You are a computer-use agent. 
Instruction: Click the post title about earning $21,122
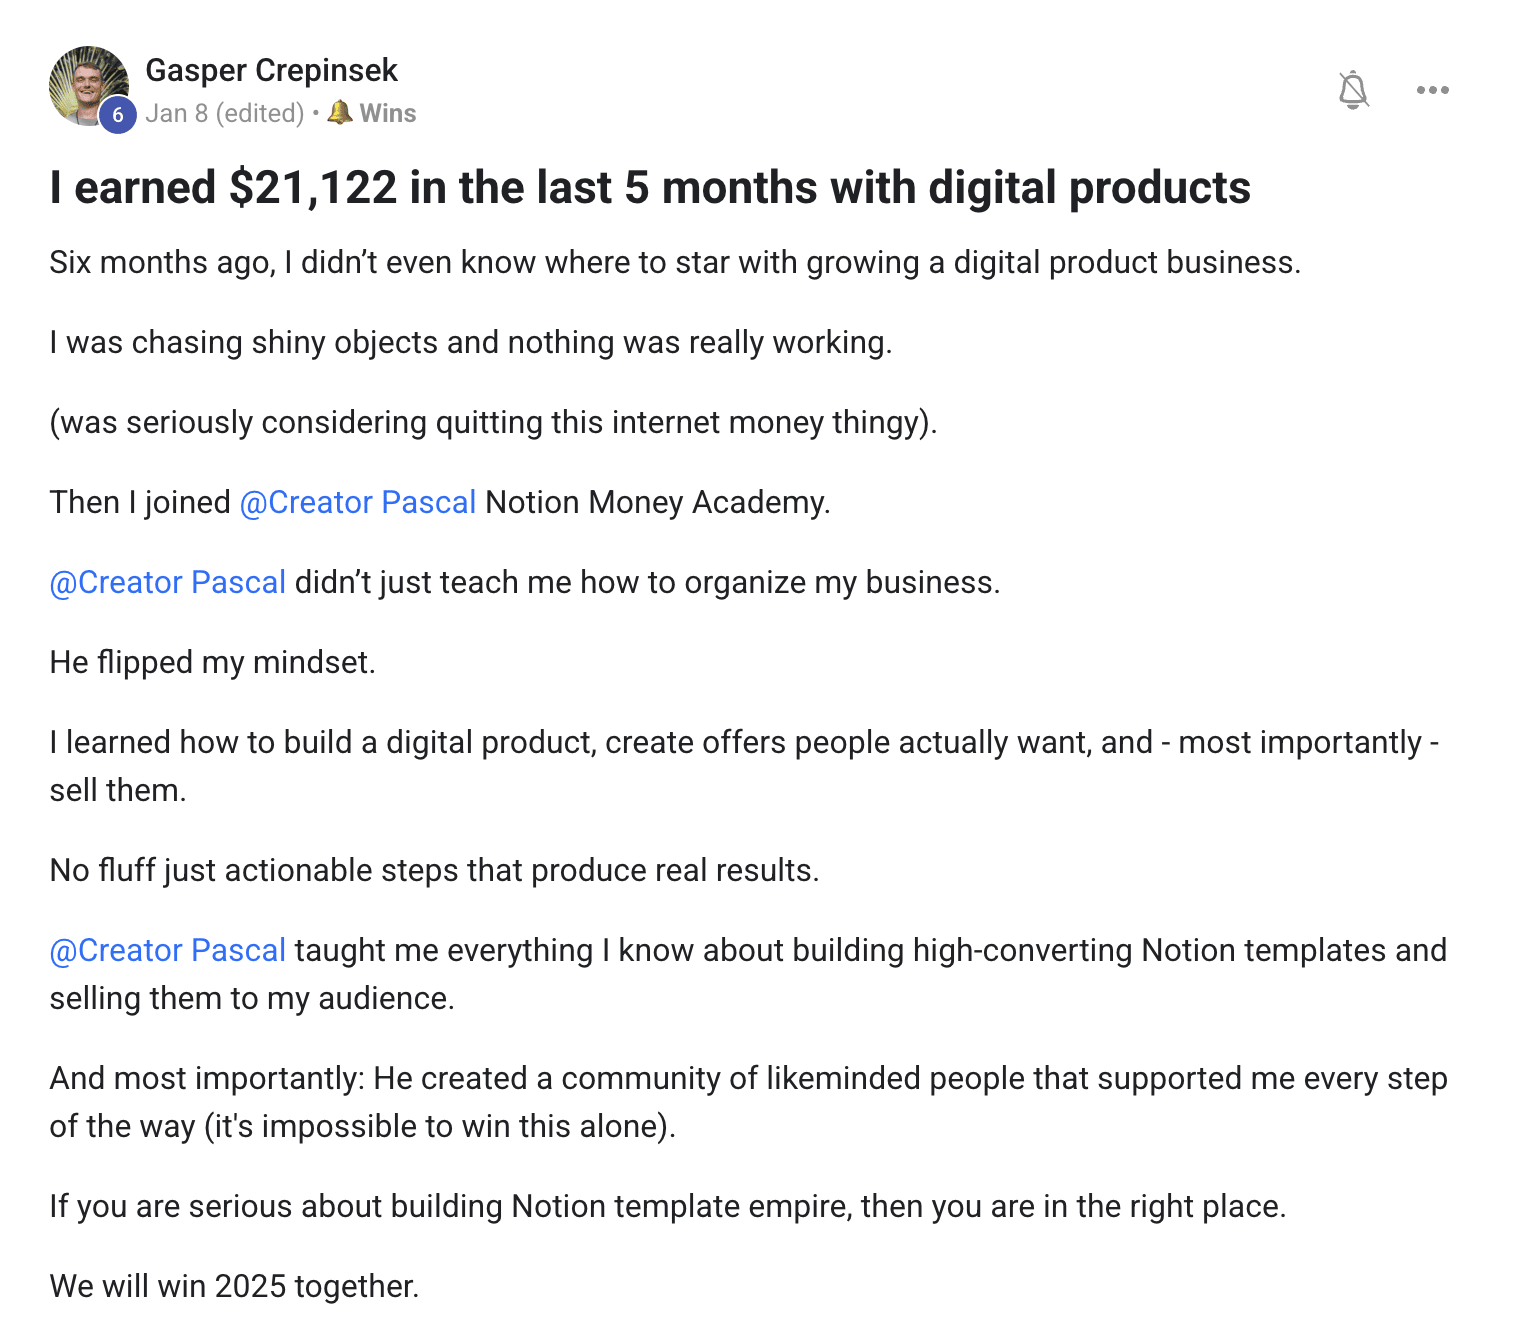click(x=650, y=188)
